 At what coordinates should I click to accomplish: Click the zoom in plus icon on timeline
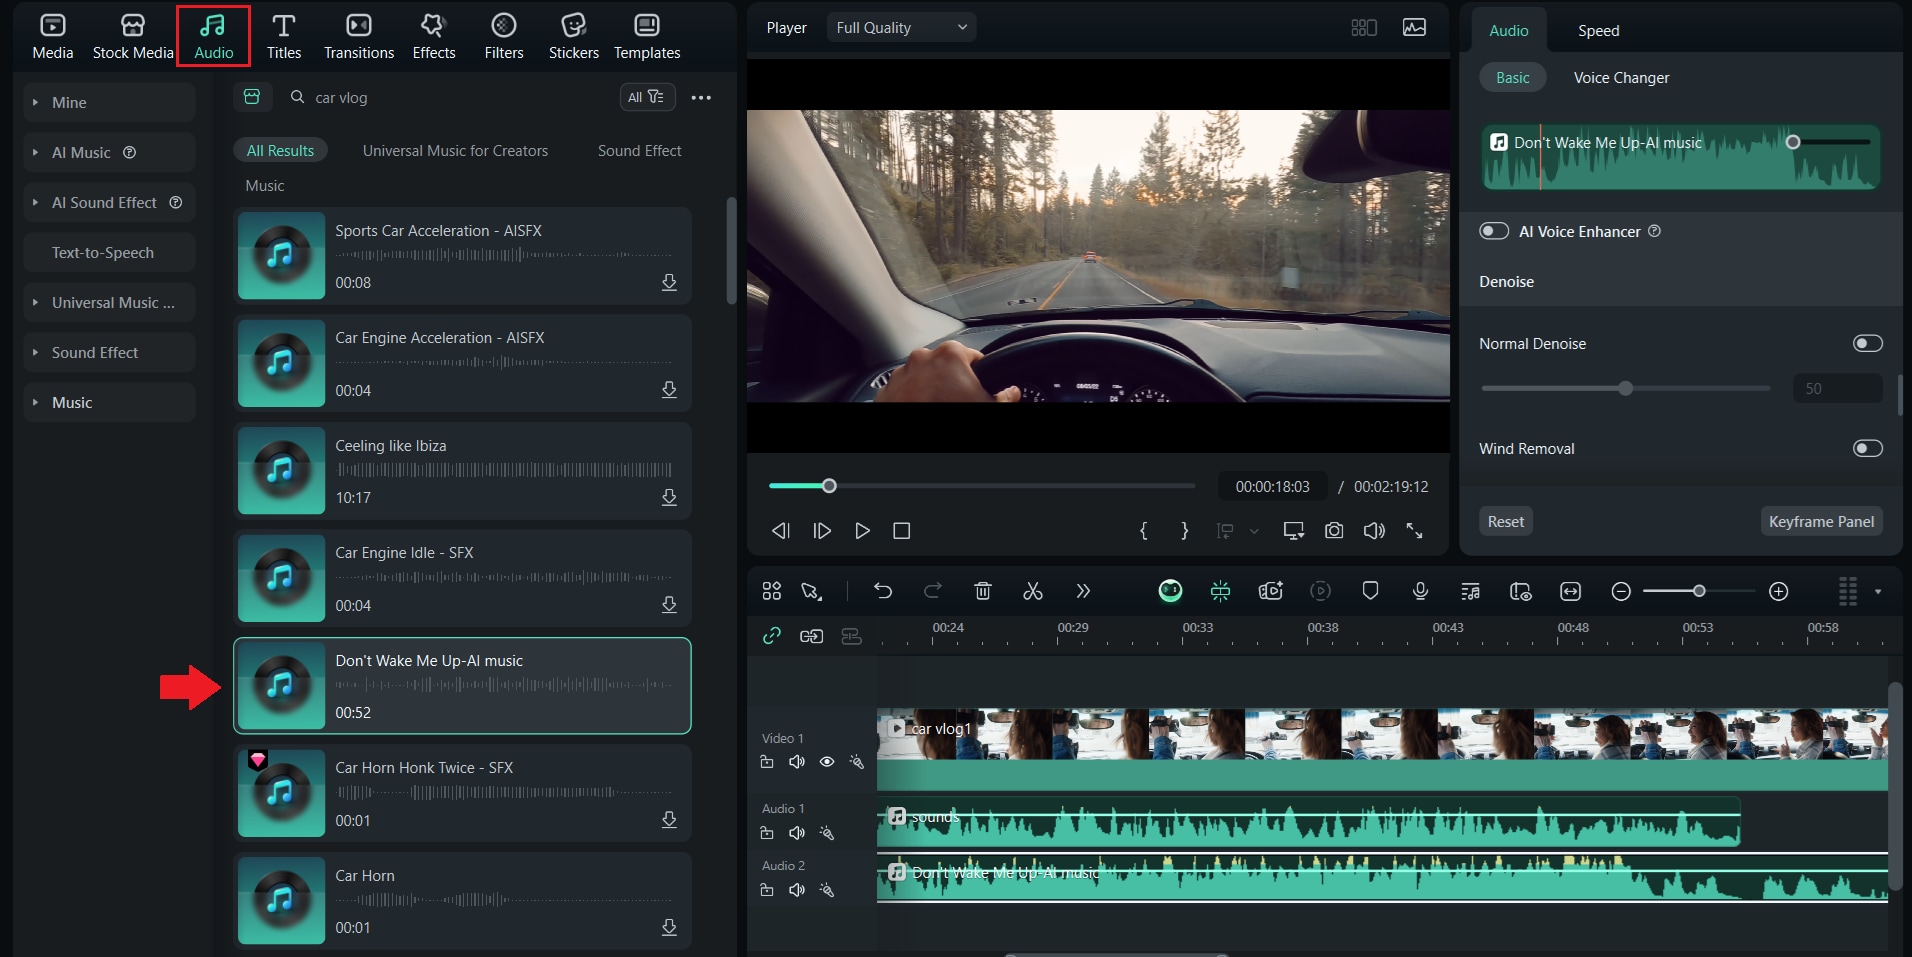pos(1778,591)
